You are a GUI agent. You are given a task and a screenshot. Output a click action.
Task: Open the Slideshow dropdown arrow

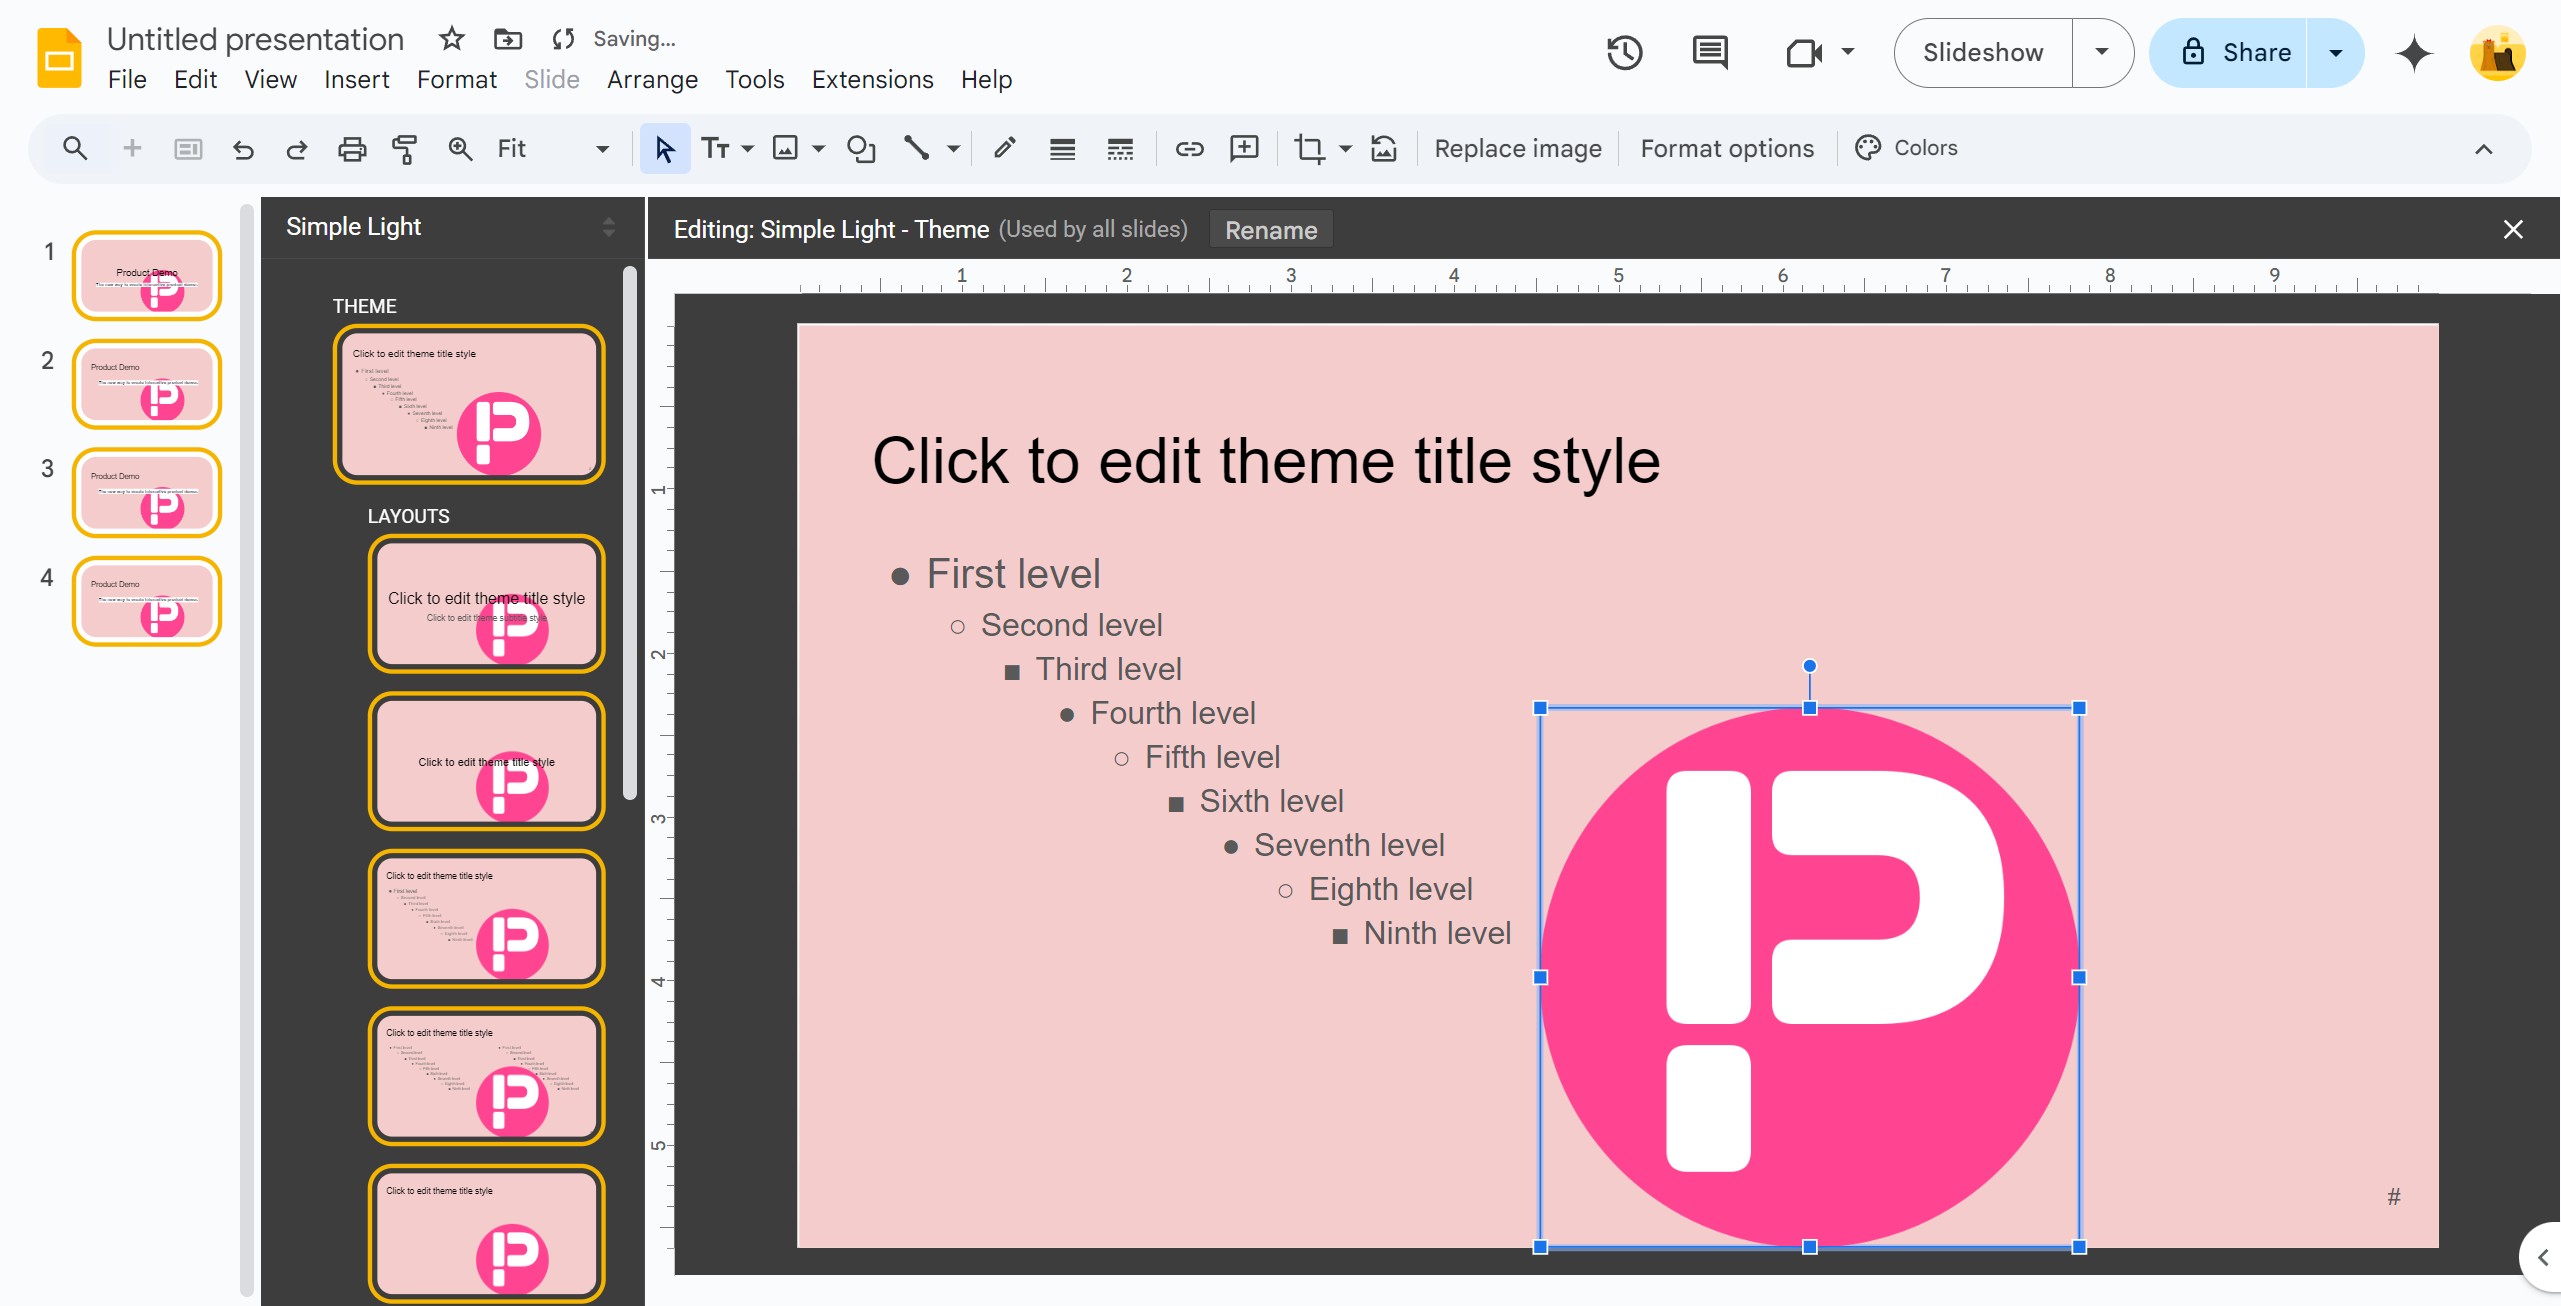[x=2102, y=53]
